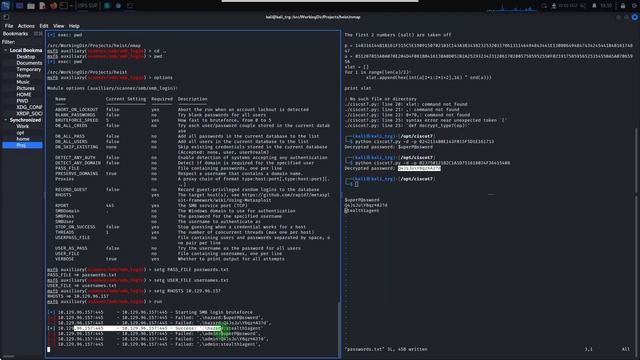Screen dimensions: 640x360
Task: Click the blue circular button in title bar
Action: pyautogui.click(x=635, y=17)
